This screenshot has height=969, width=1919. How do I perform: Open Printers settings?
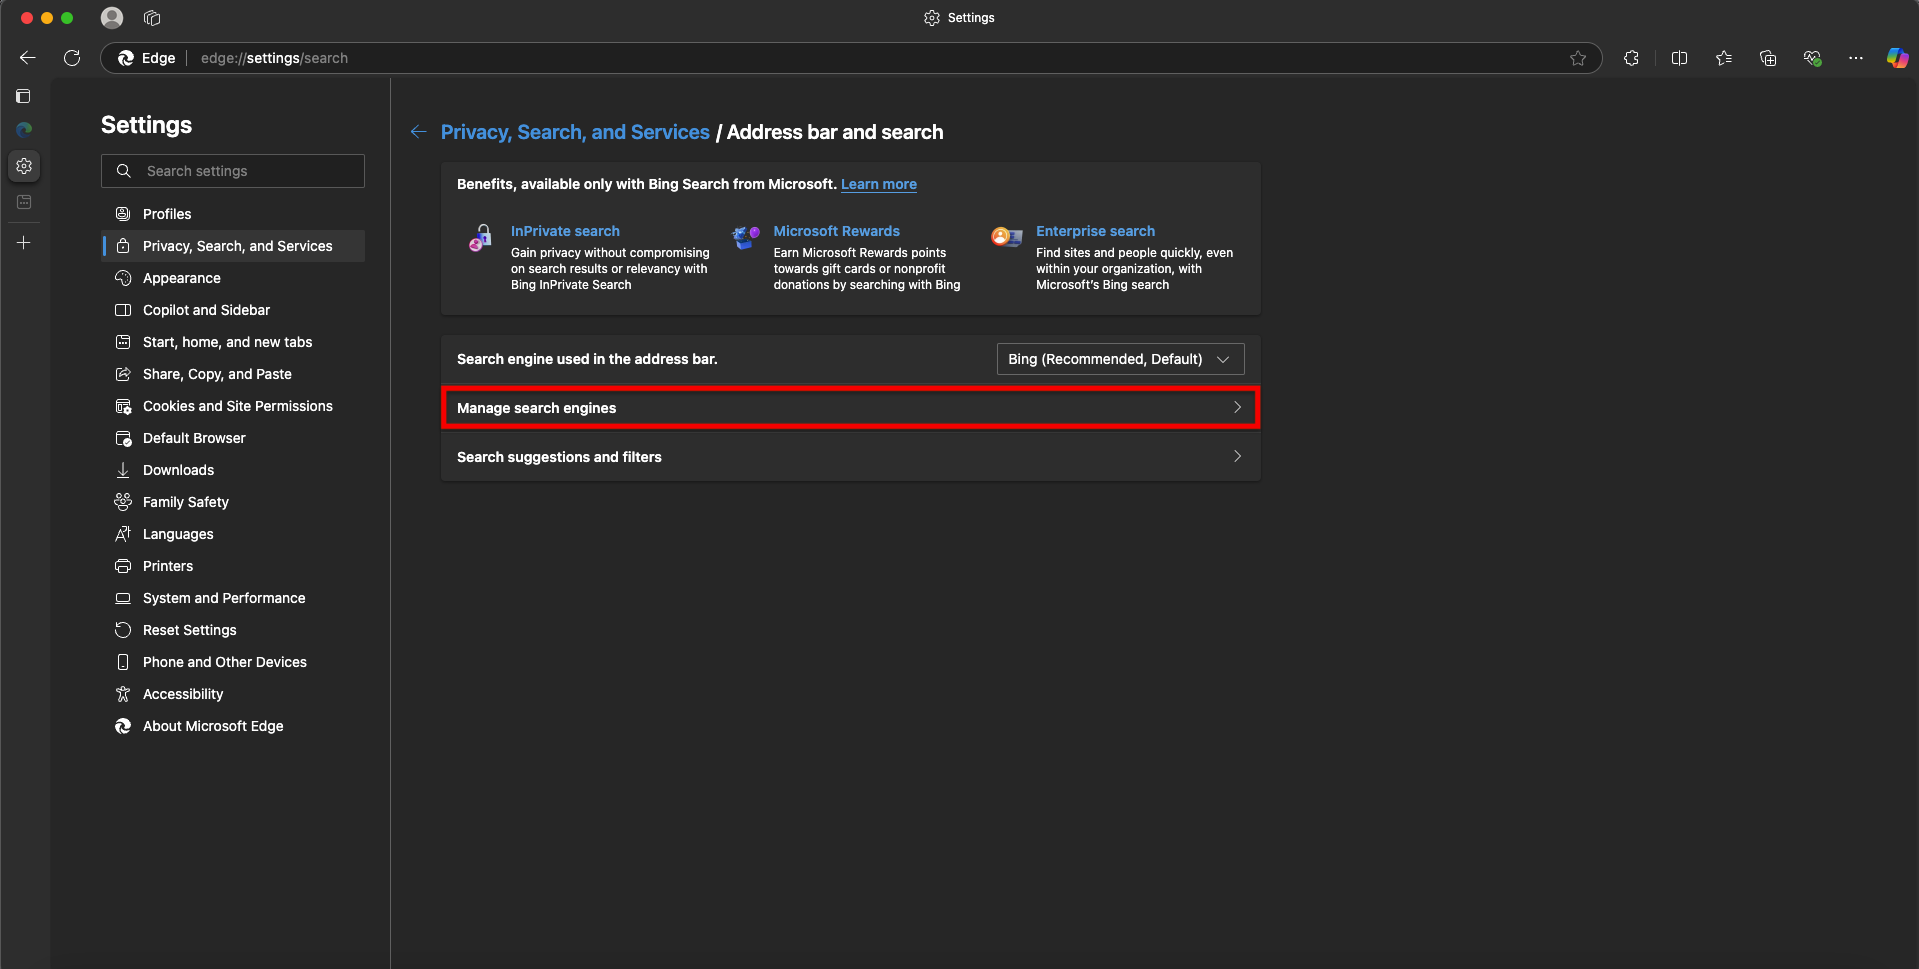[x=233, y=566]
